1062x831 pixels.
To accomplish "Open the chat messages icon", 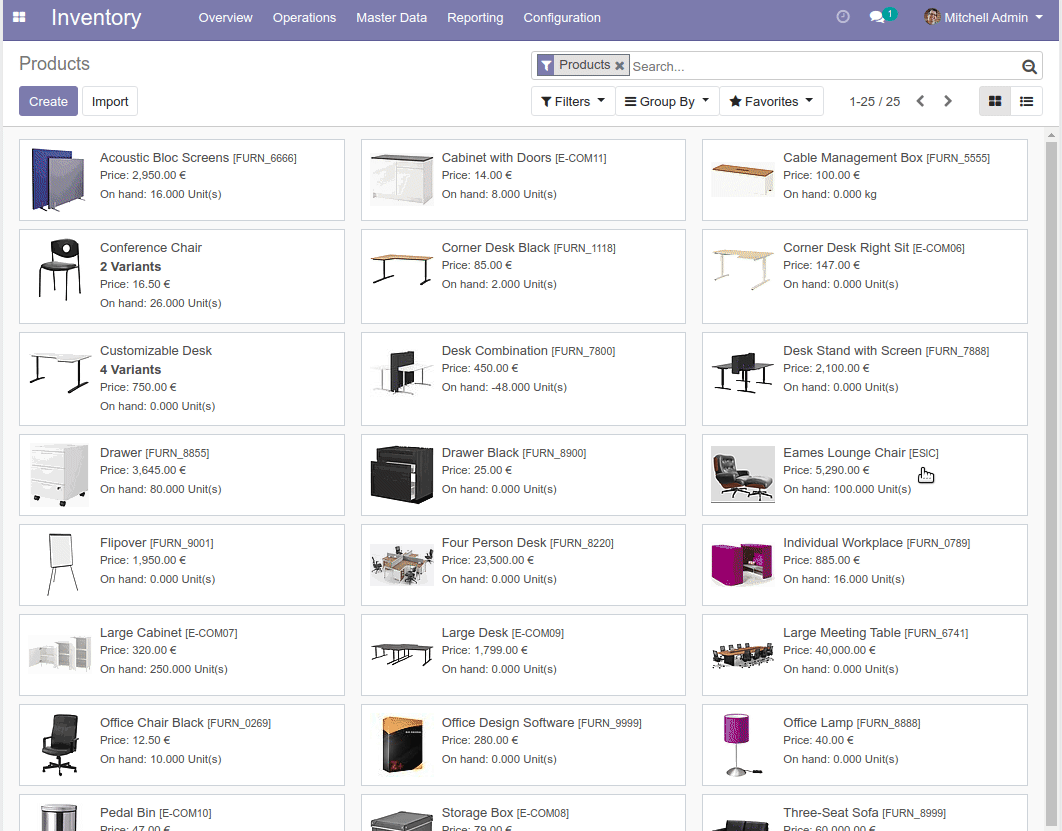I will 877,17.
